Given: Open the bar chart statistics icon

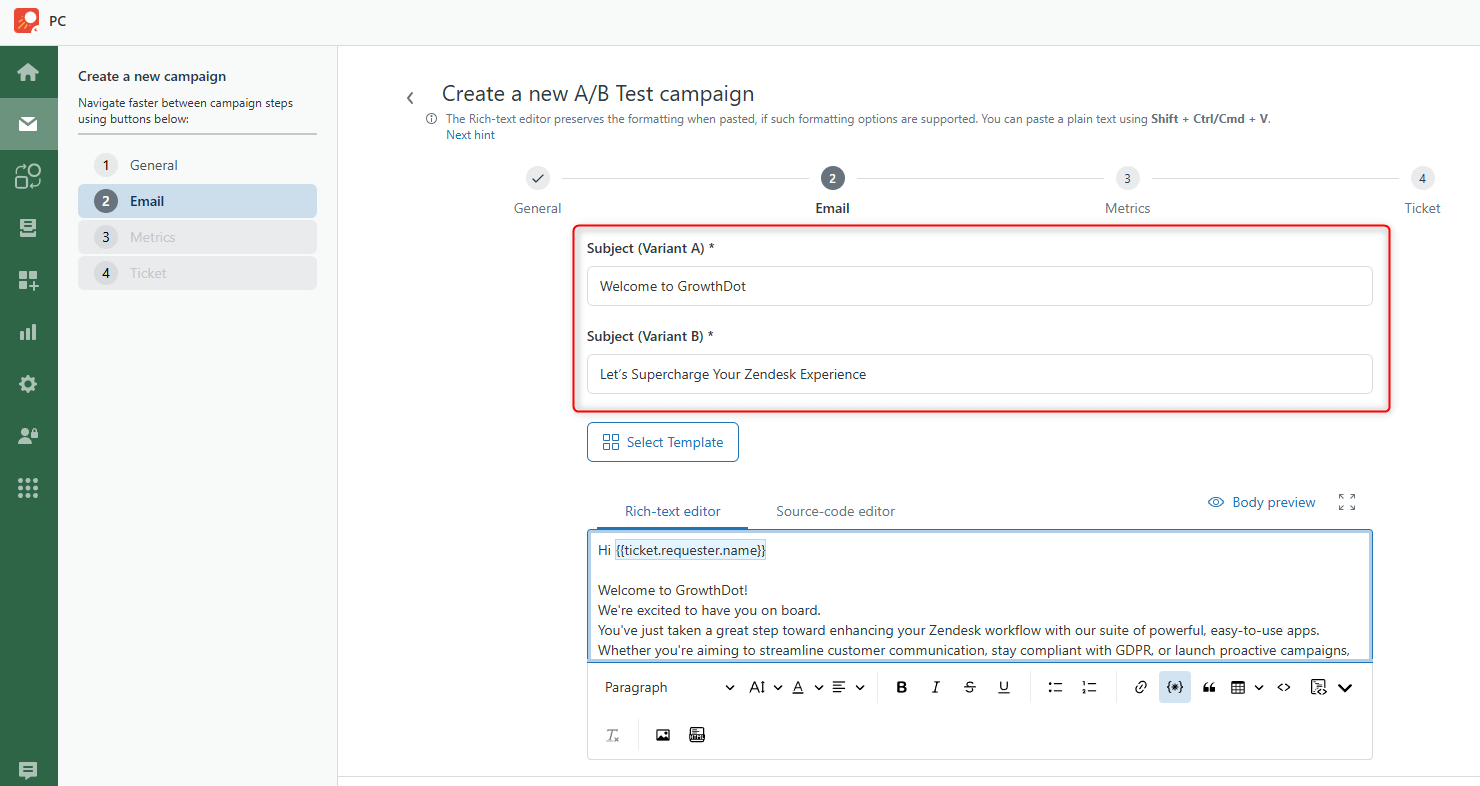Looking at the screenshot, I should (28, 332).
